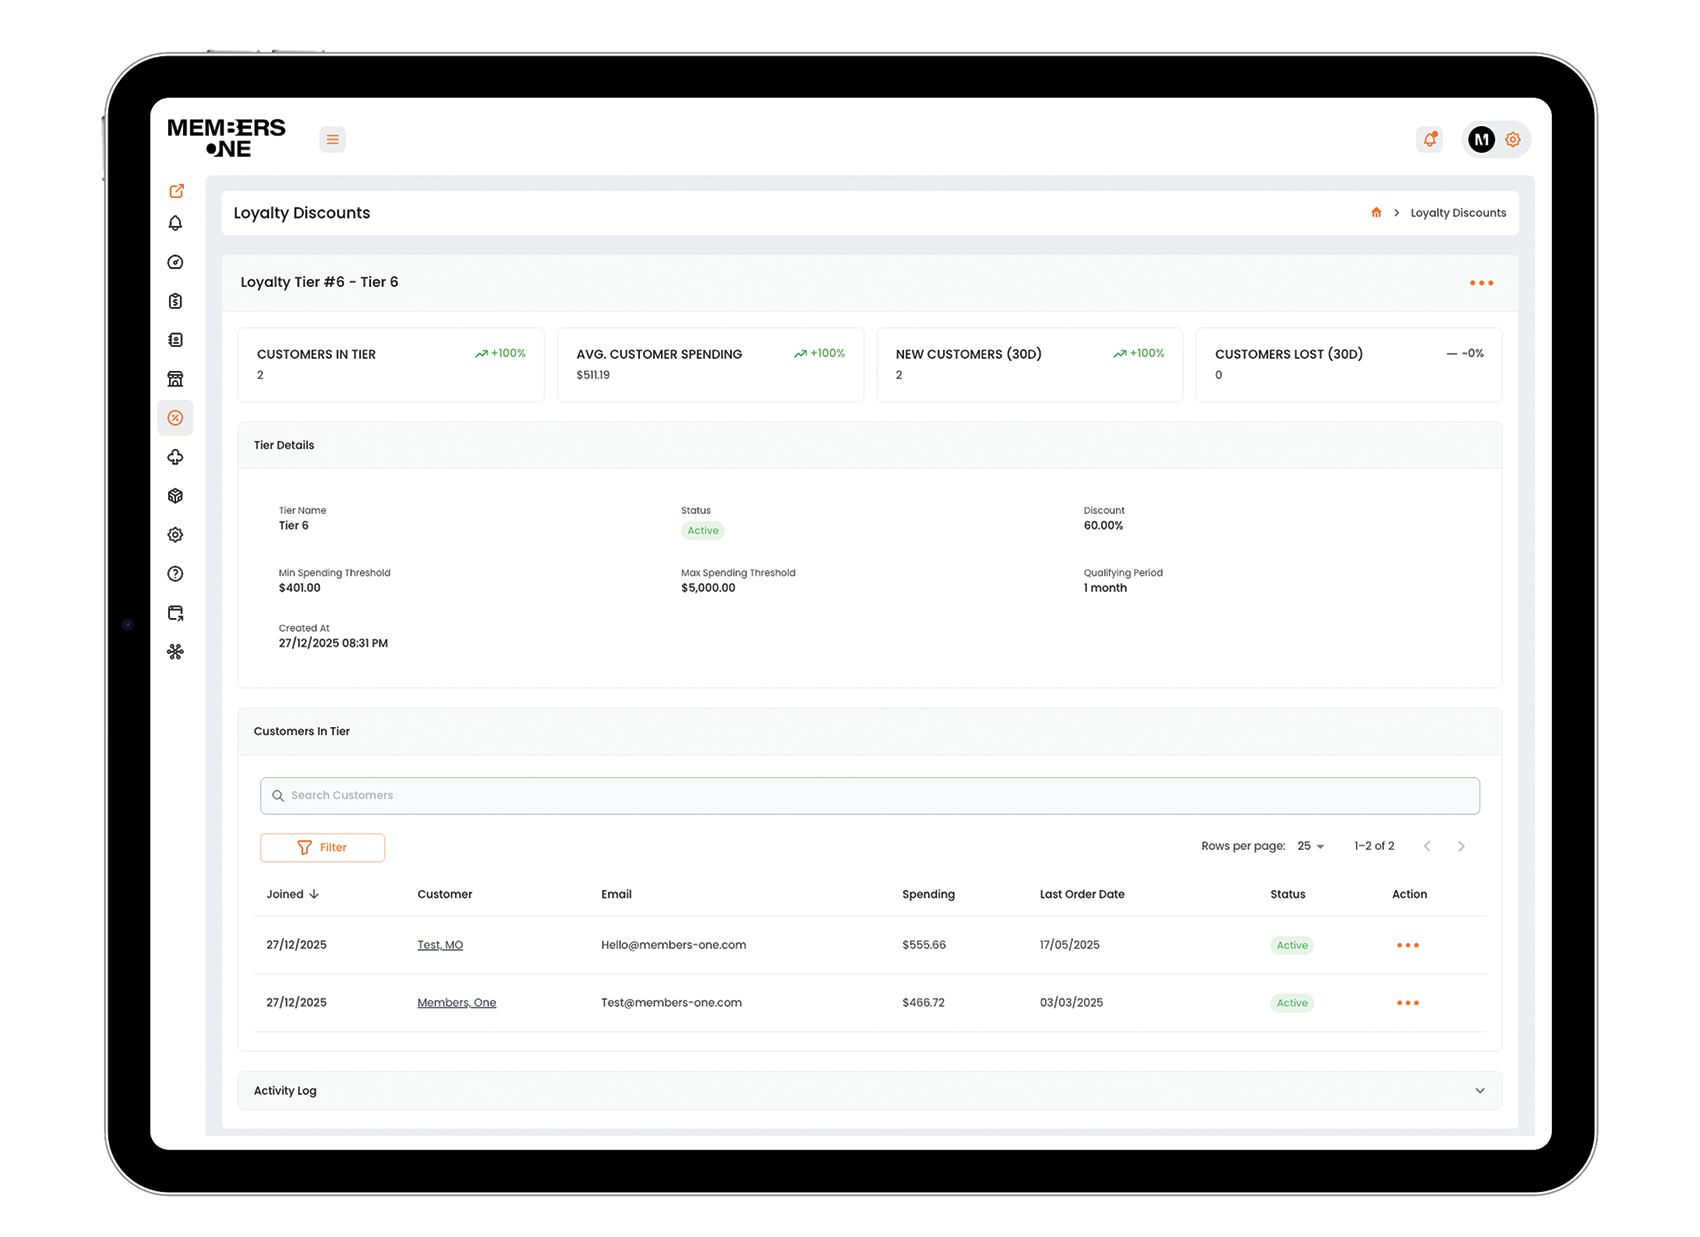
Task: Open the Rows per page dropdown
Action: pos(1310,845)
